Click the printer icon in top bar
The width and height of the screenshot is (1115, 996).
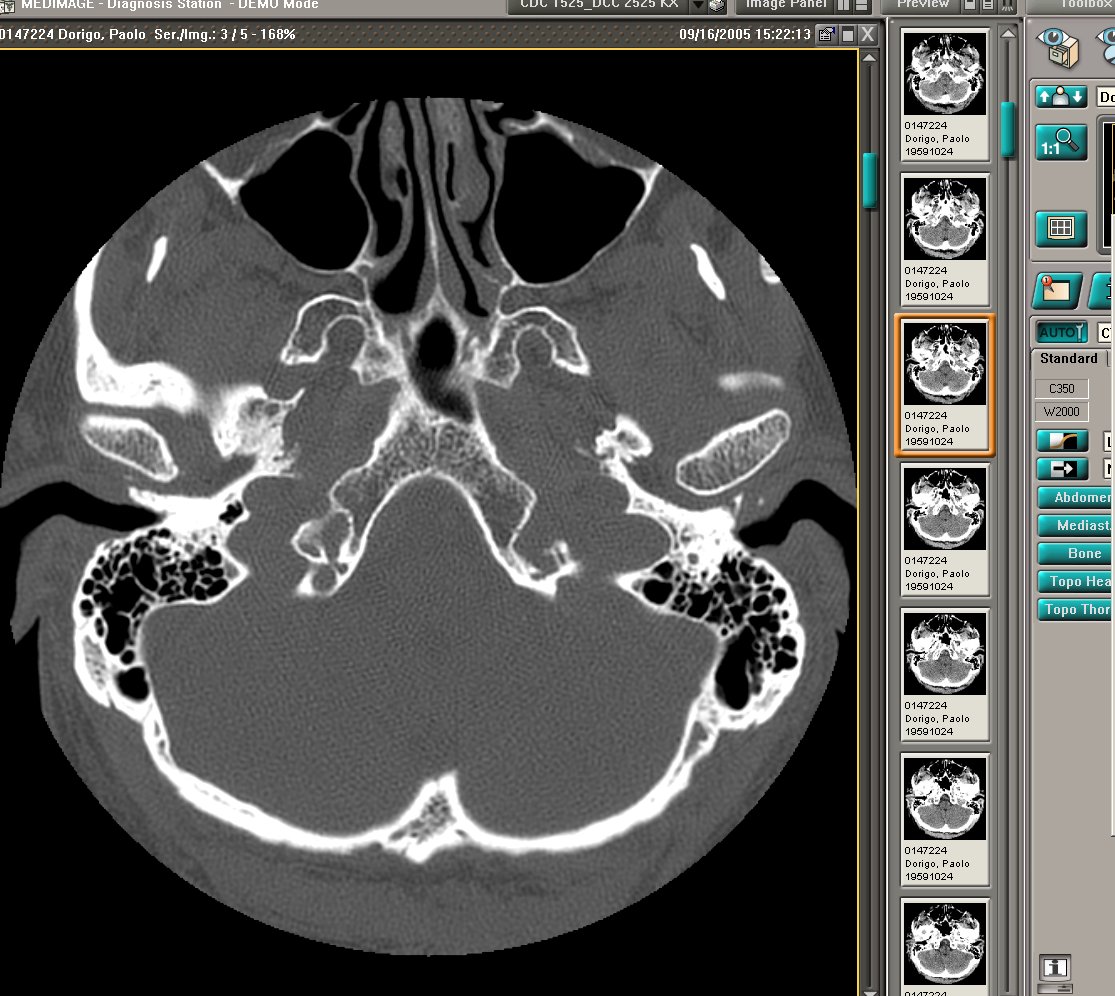click(x=717, y=5)
